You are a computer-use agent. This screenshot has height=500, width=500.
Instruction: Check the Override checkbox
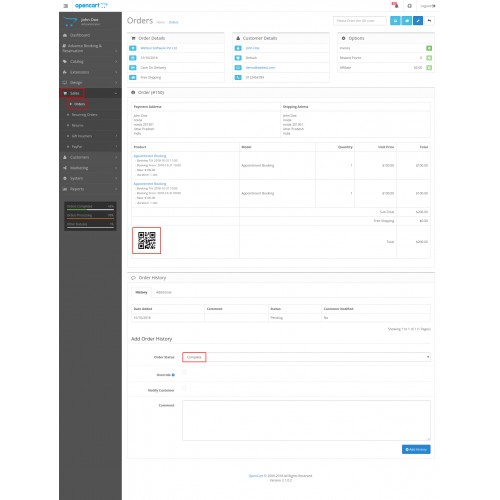click(x=184, y=372)
